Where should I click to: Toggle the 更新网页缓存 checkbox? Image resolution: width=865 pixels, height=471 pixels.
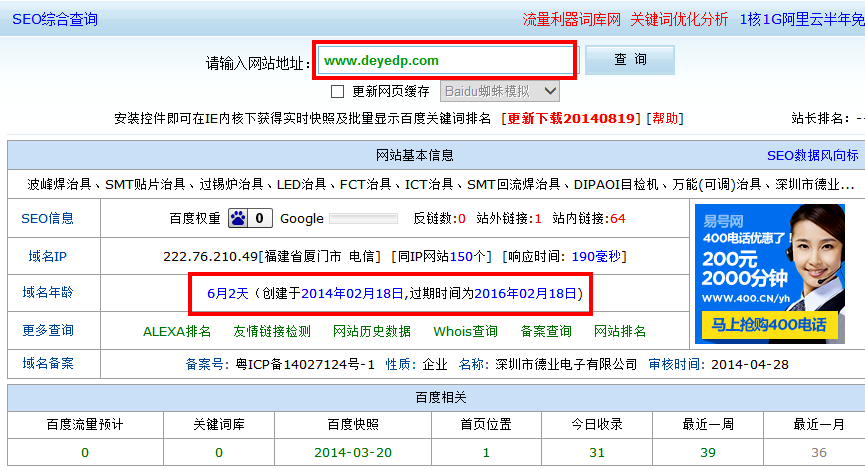tap(338, 92)
